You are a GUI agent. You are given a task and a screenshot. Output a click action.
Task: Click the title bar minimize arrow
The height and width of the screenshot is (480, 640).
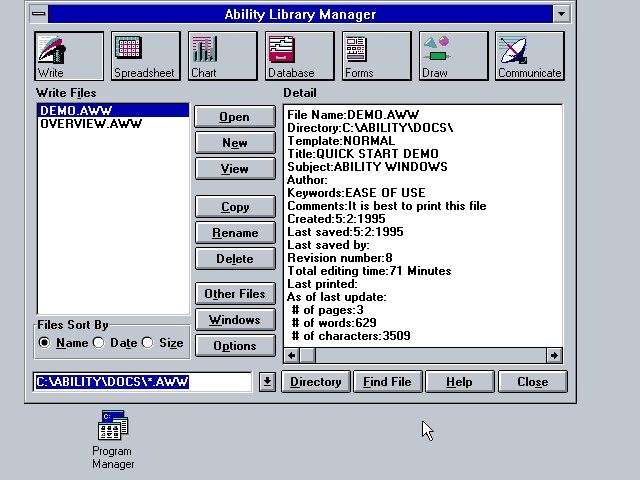(562, 14)
